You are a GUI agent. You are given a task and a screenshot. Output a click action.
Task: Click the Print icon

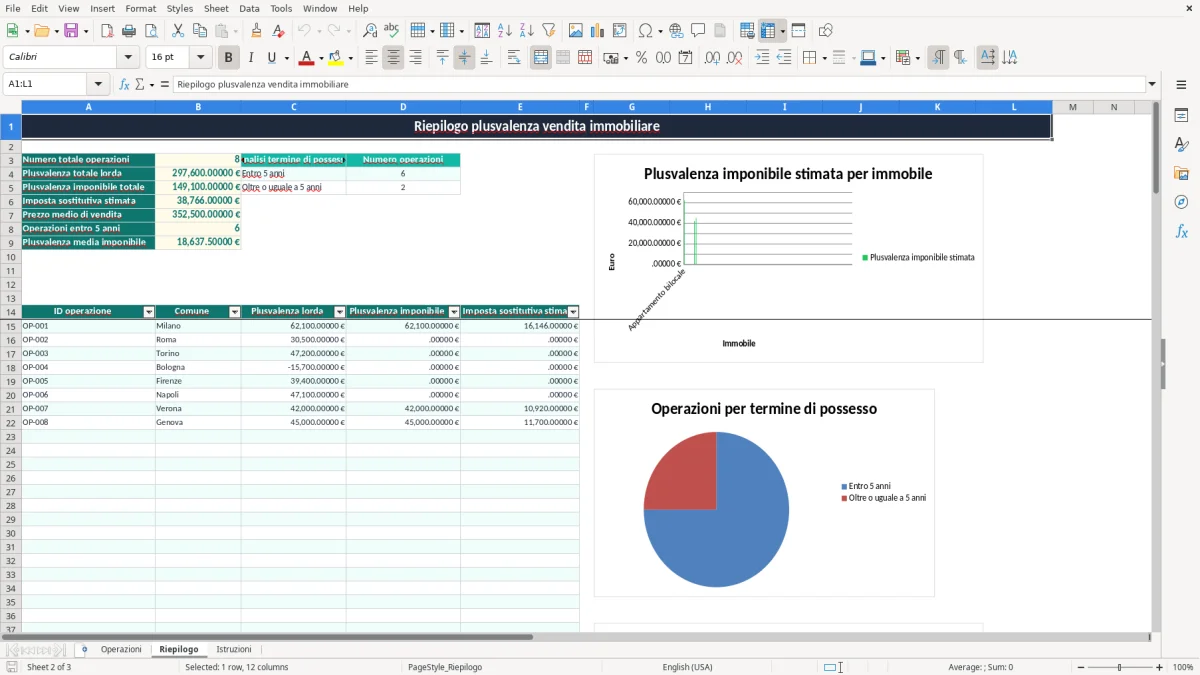[129, 31]
